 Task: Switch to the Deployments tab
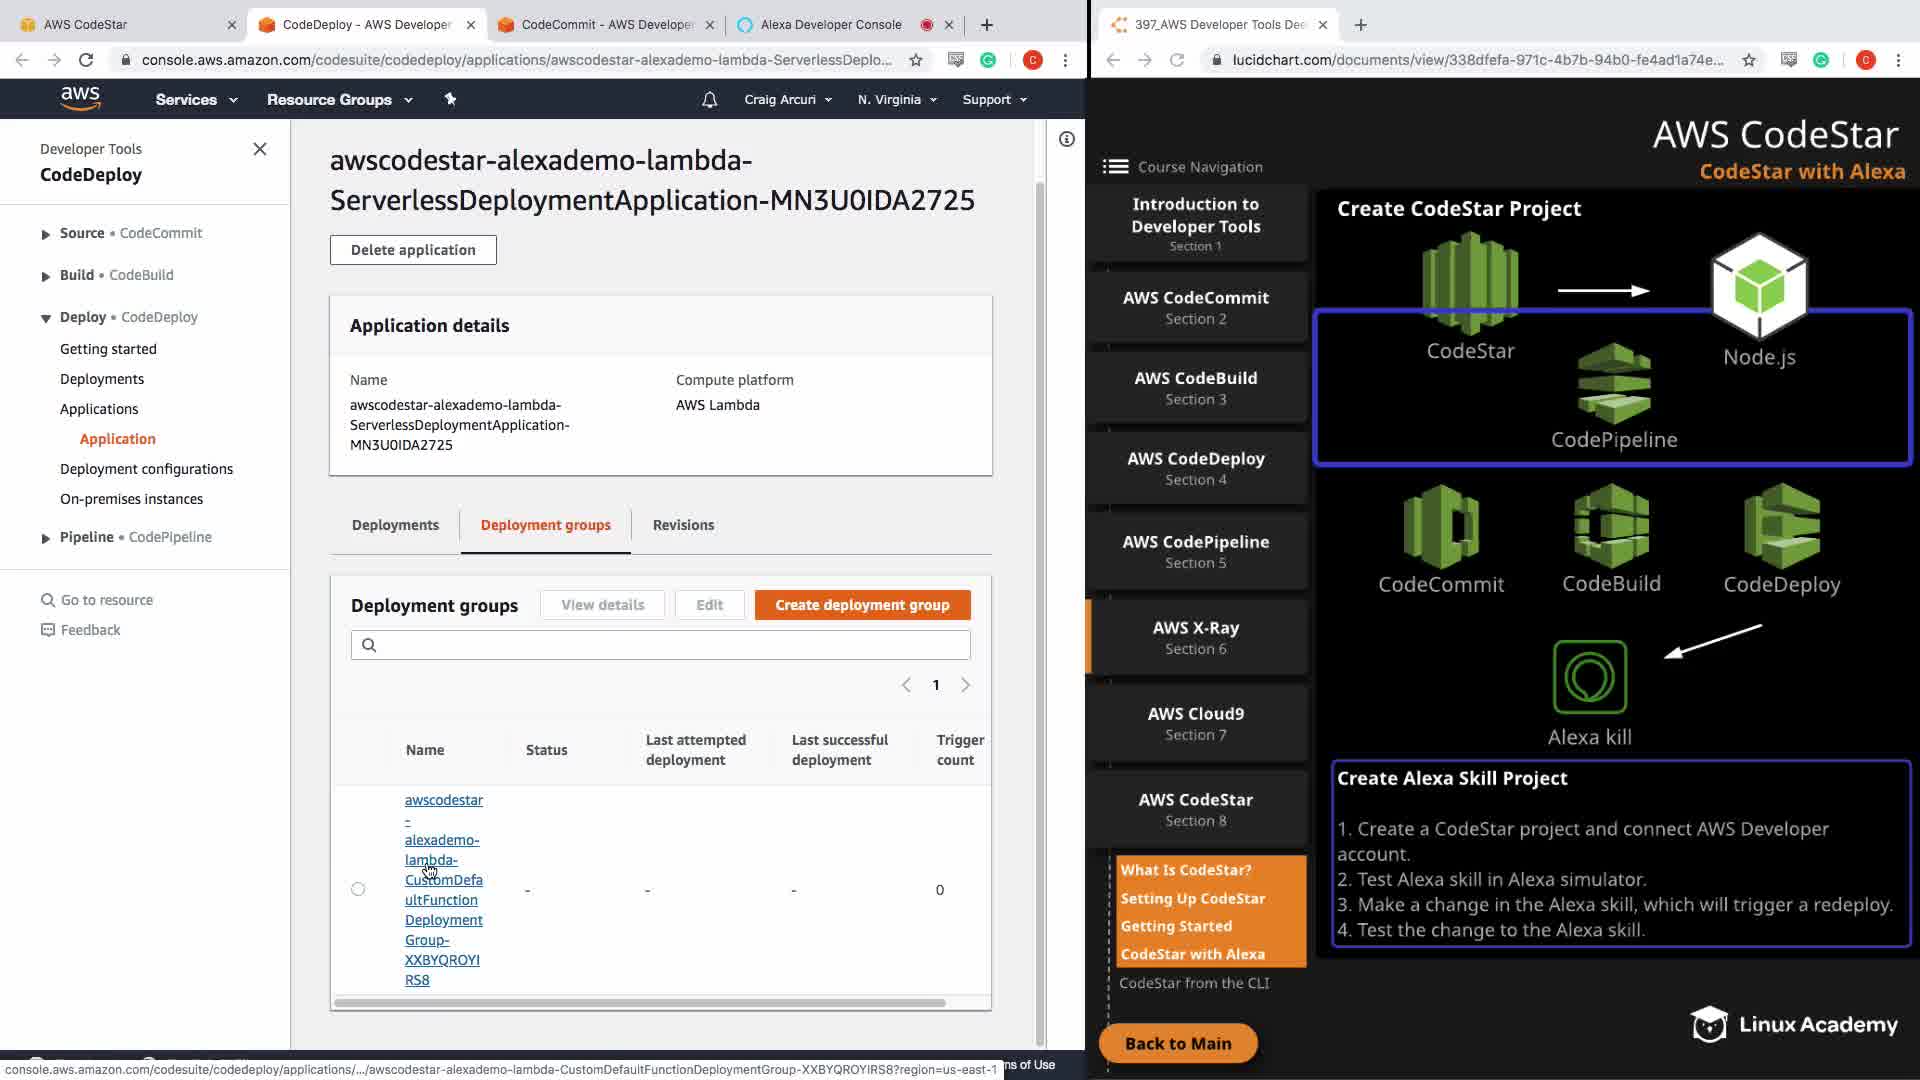coord(395,525)
